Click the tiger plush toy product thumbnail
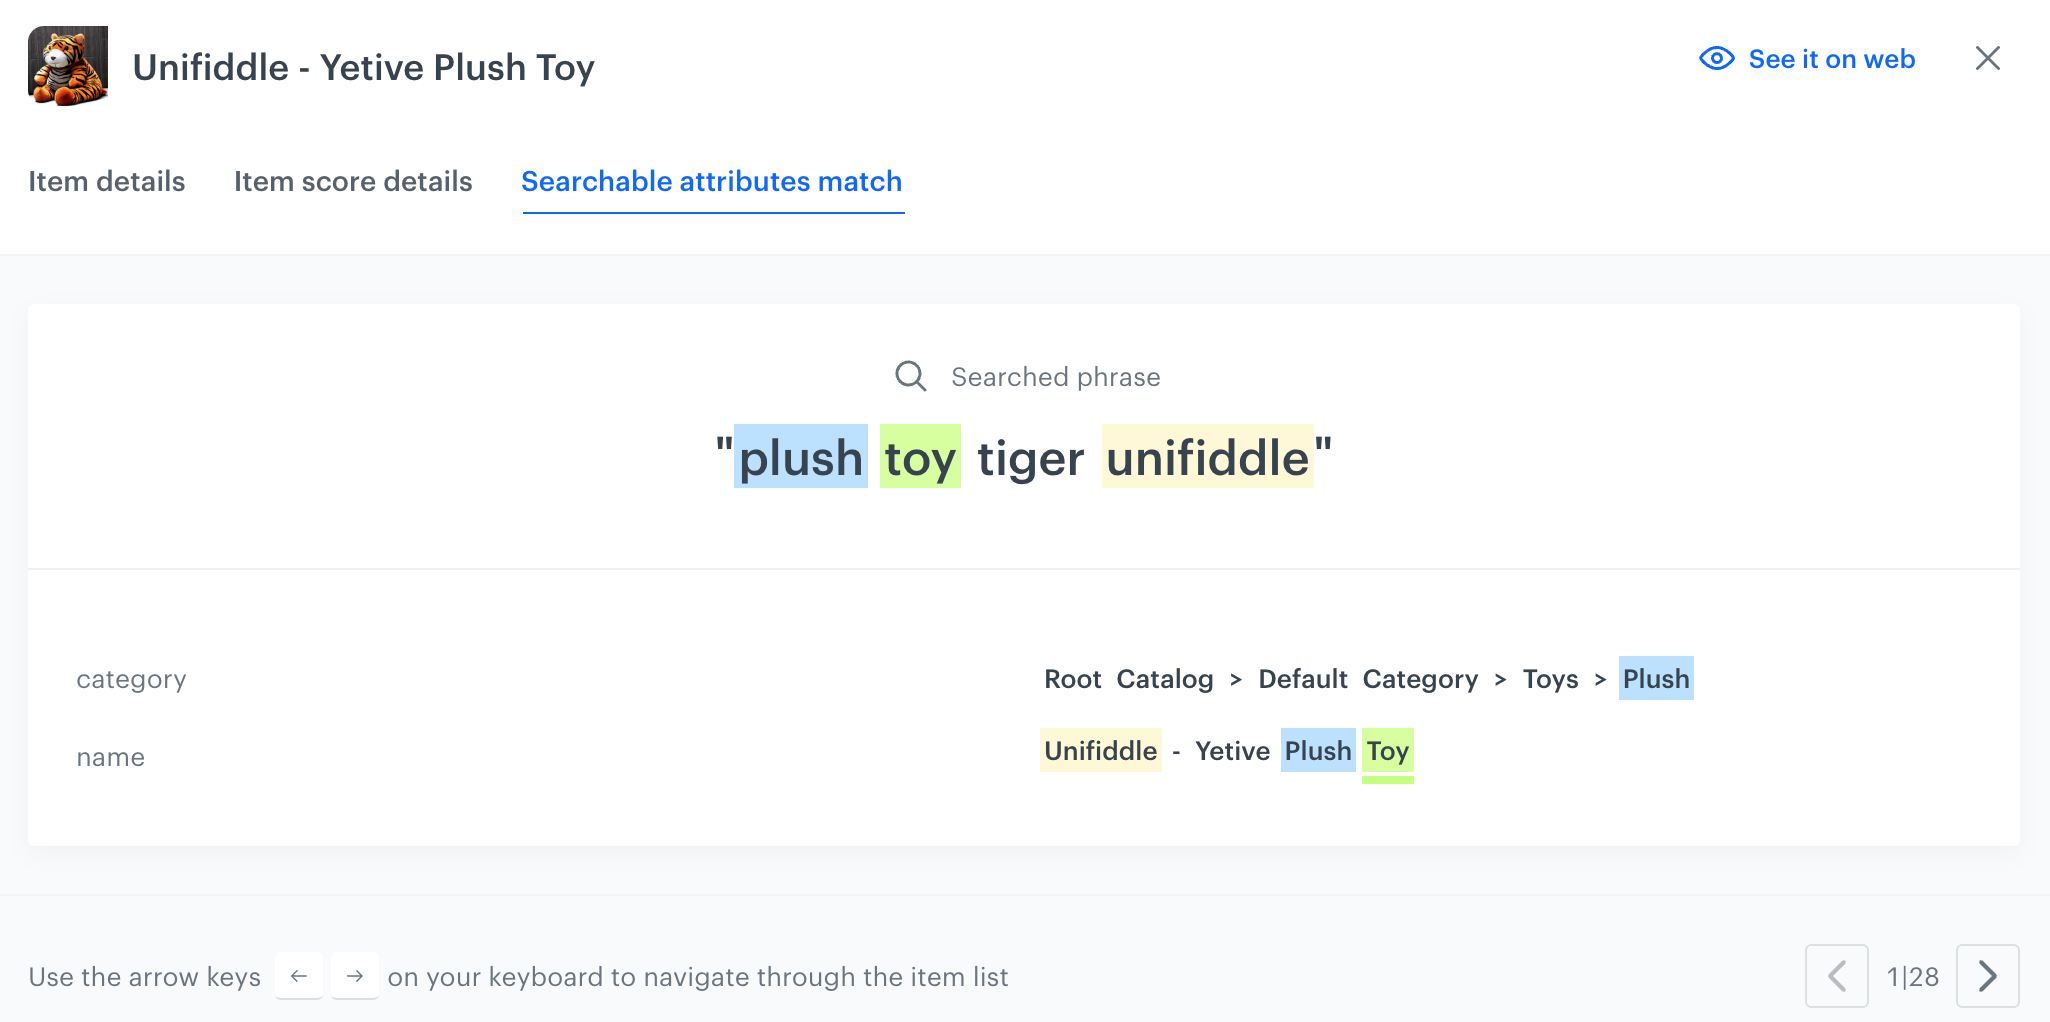This screenshot has height=1022, width=2050. pos(67,66)
